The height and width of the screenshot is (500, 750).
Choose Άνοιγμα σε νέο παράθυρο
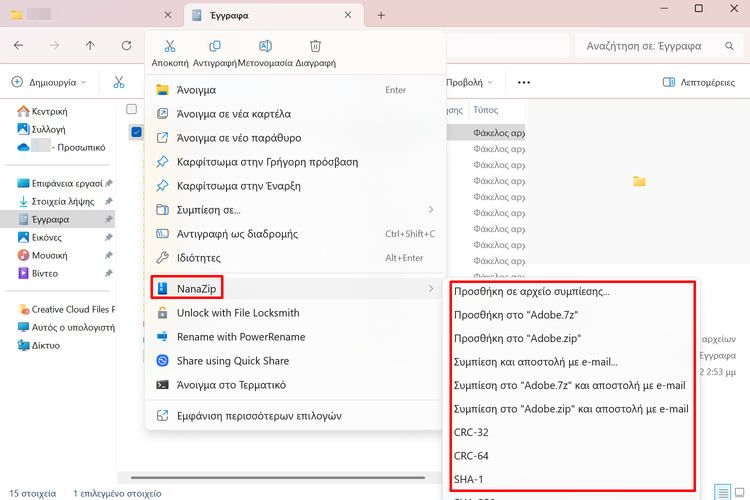[296, 138]
